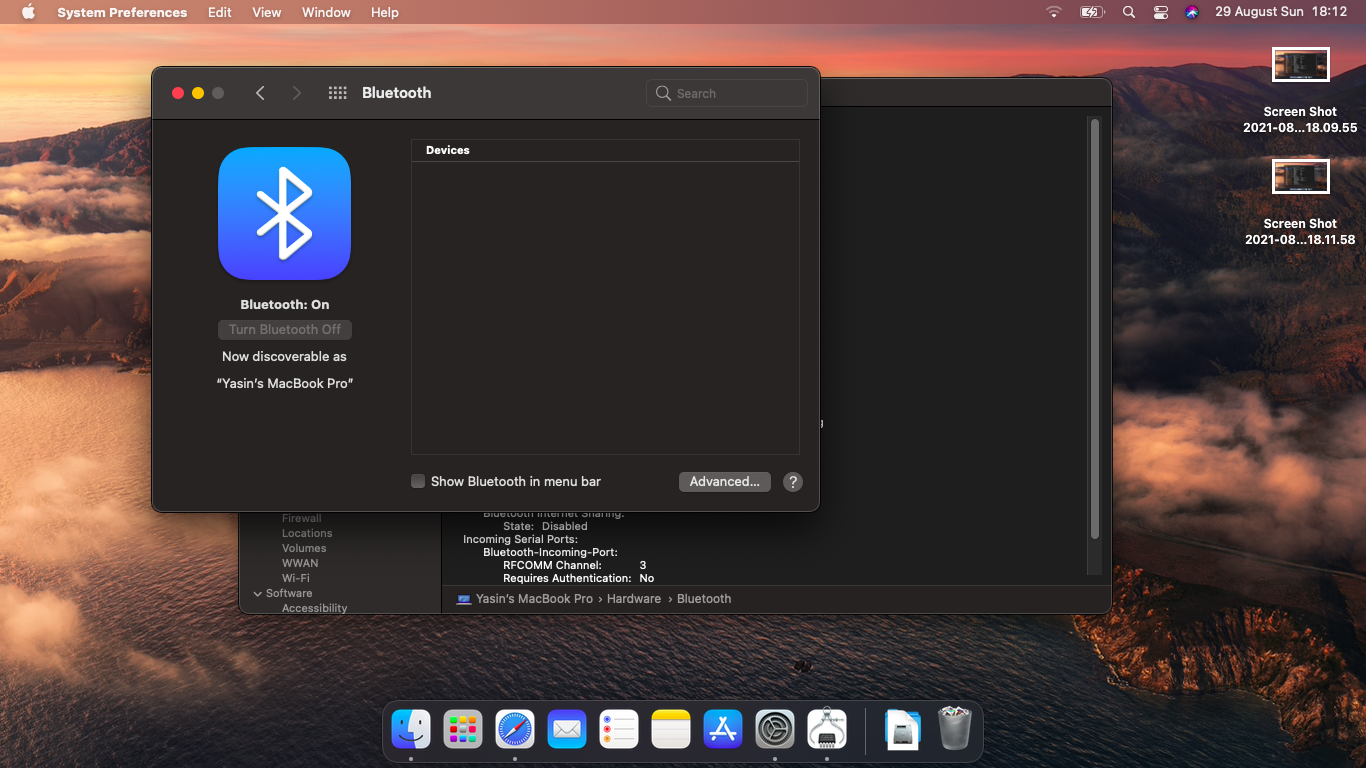Turn Bluetooth off with the toggle button
This screenshot has width=1366, height=768.
[285, 330]
